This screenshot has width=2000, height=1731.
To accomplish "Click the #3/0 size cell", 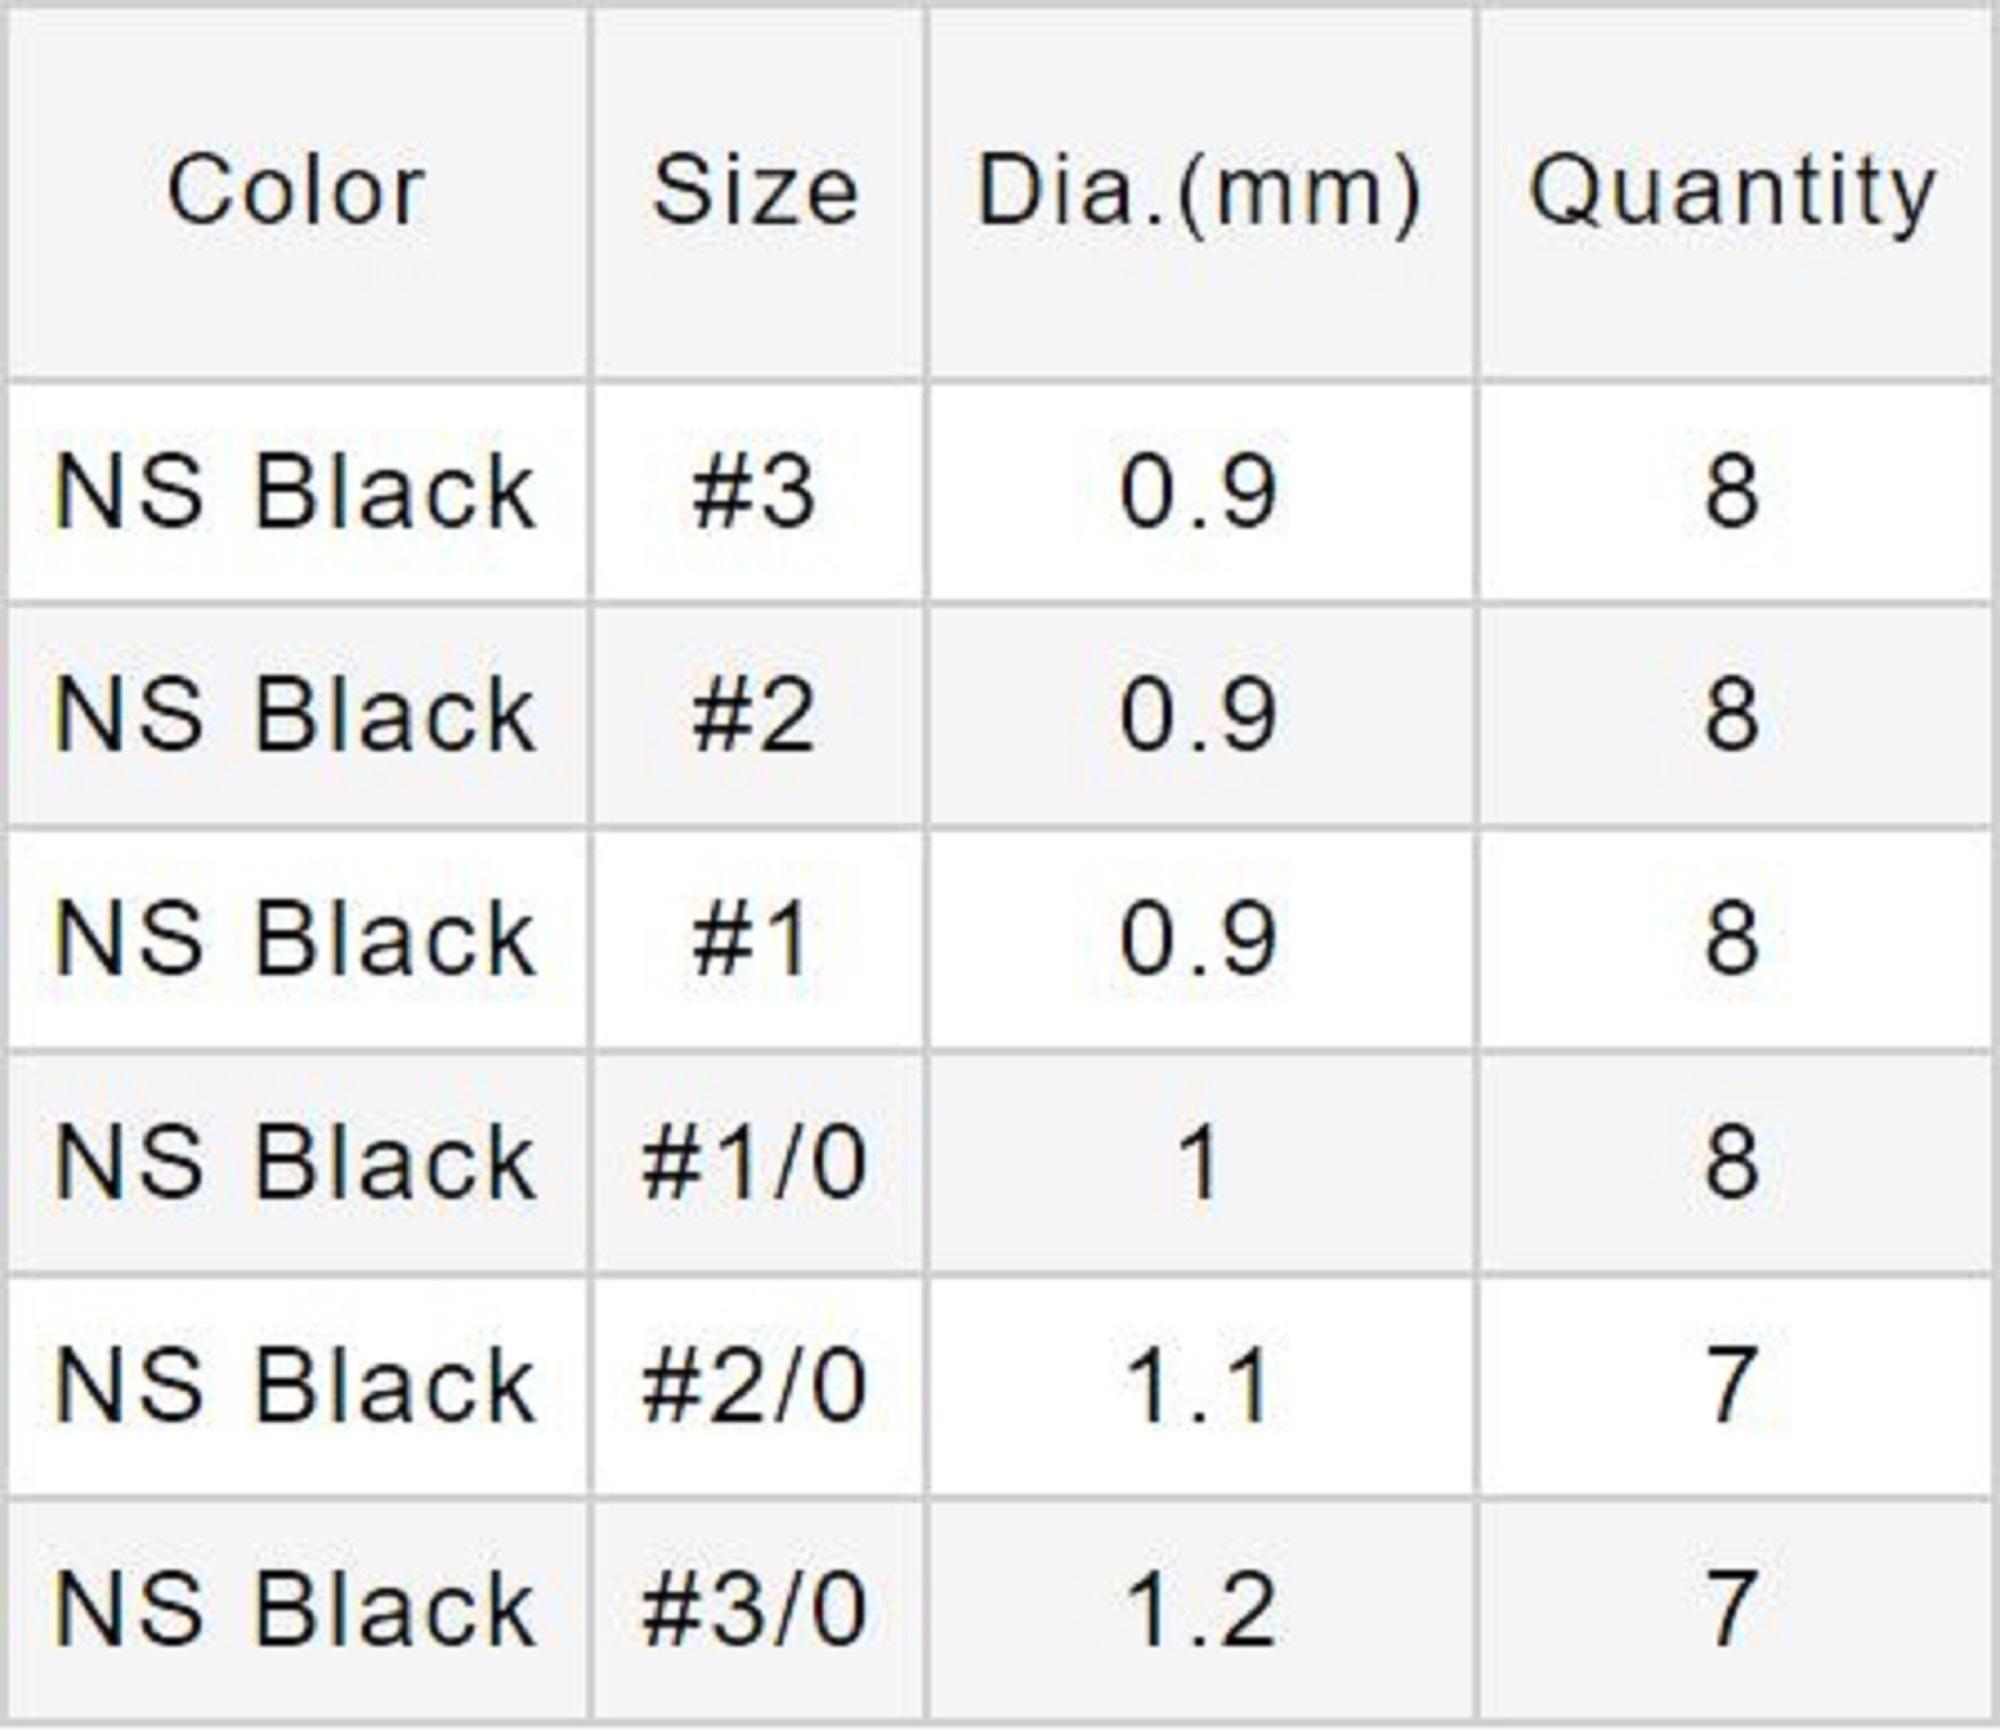I will click(755, 1610).
